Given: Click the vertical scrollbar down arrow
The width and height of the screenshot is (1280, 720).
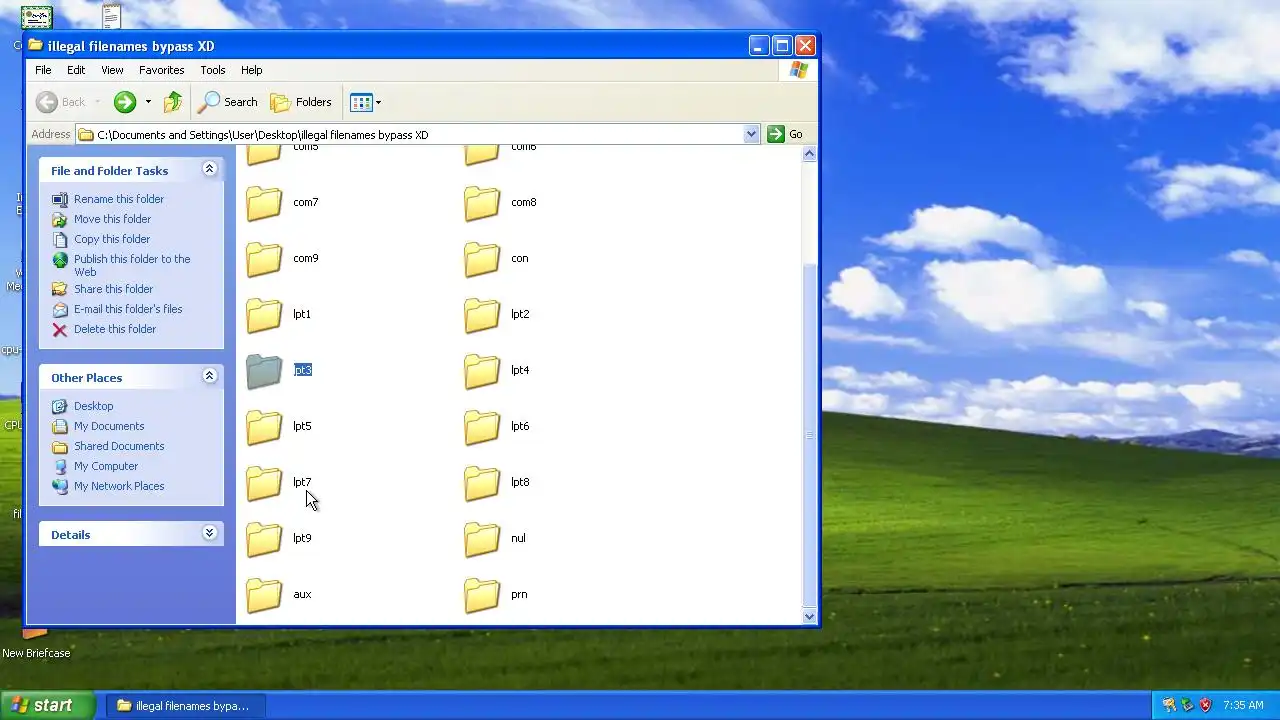Looking at the screenshot, I should [x=809, y=616].
